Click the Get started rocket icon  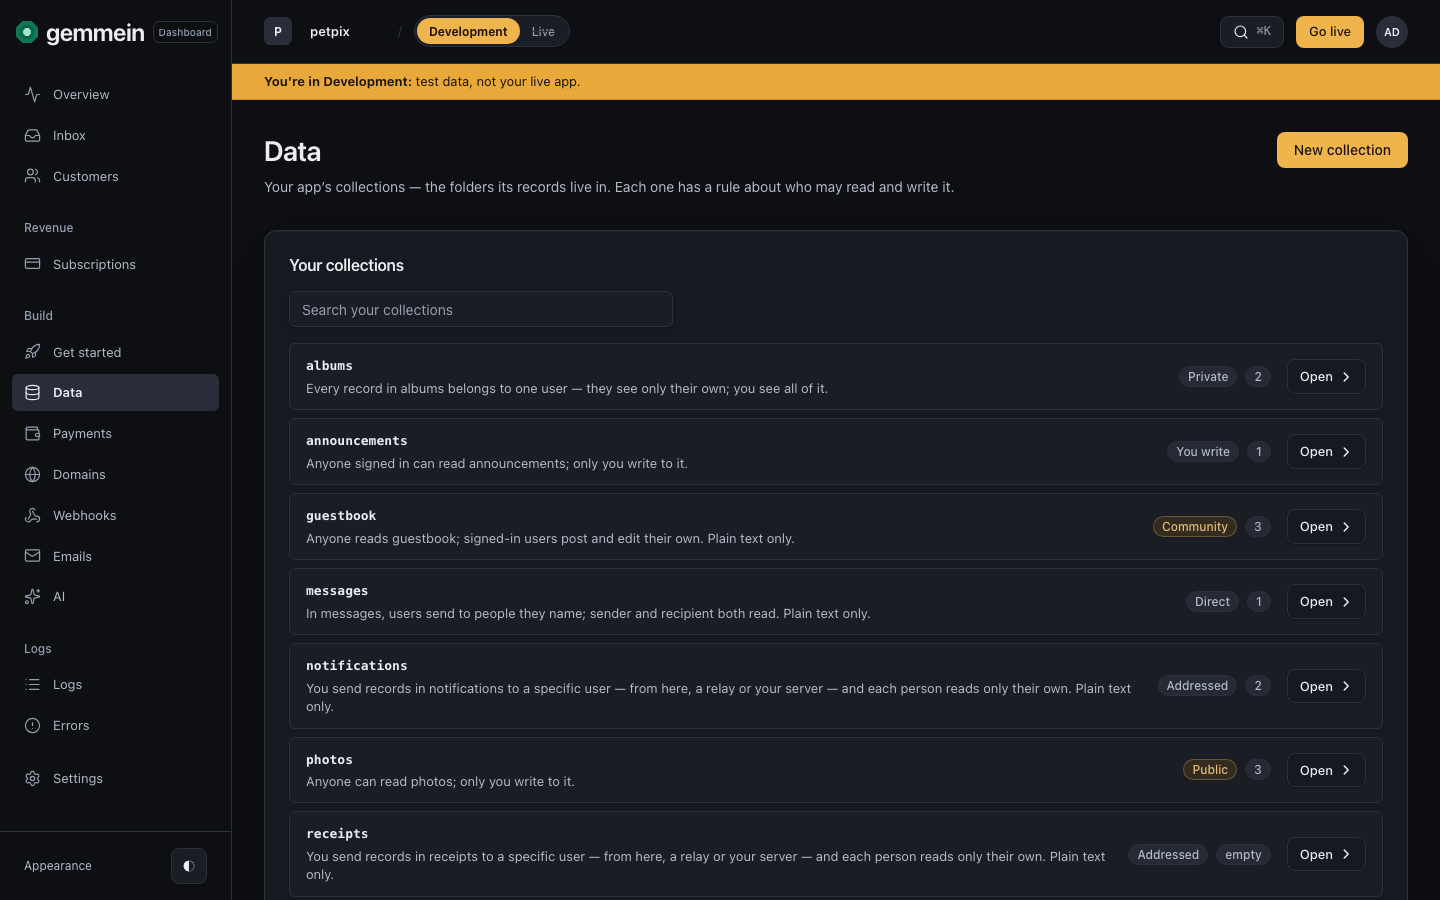click(x=33, y=352)
